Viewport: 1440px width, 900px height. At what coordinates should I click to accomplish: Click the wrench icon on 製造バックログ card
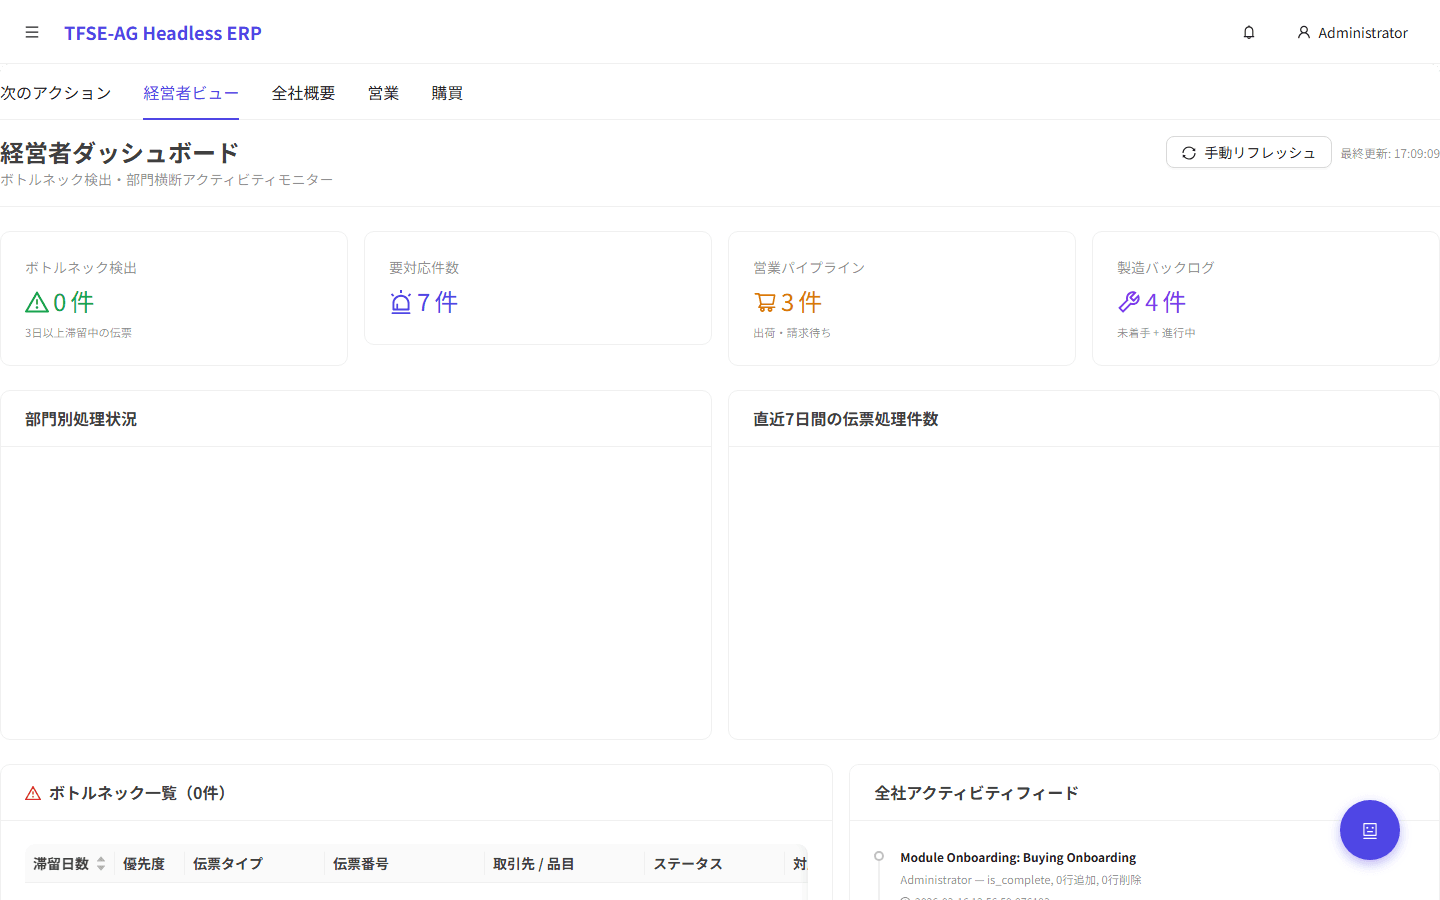tap(1128, 302)
